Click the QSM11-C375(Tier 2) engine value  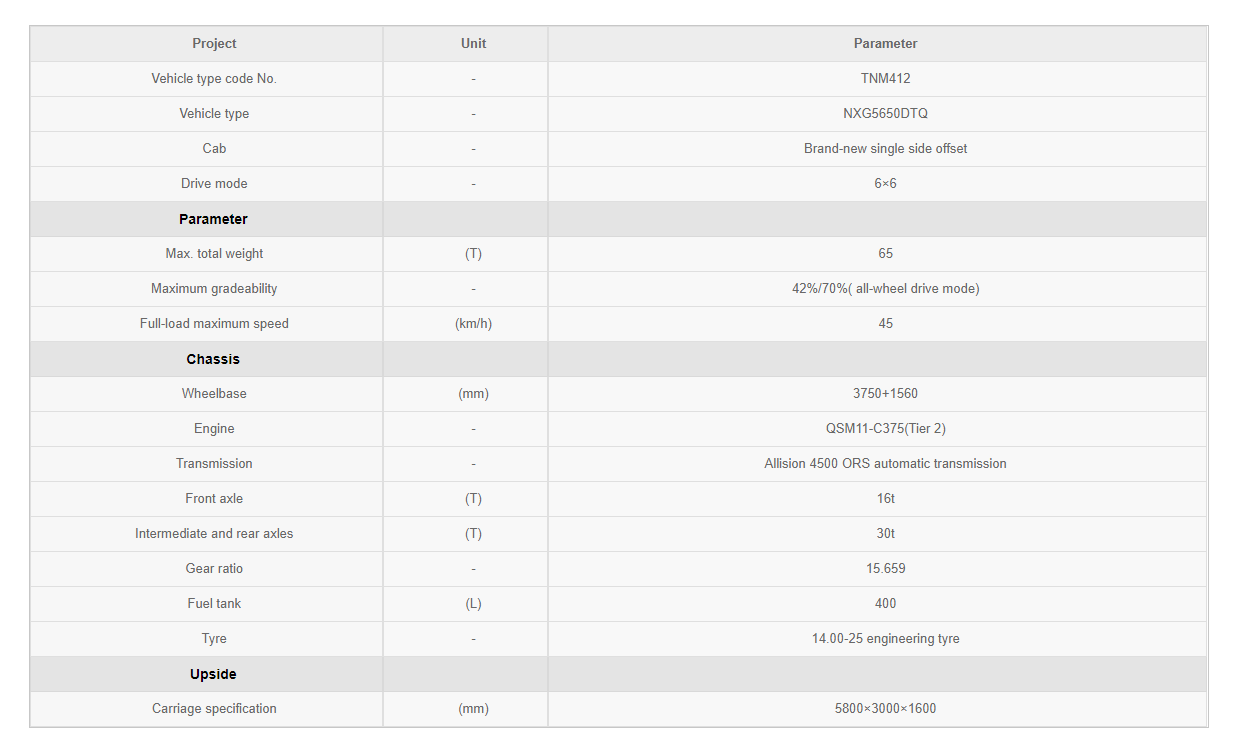pos(885,428)
